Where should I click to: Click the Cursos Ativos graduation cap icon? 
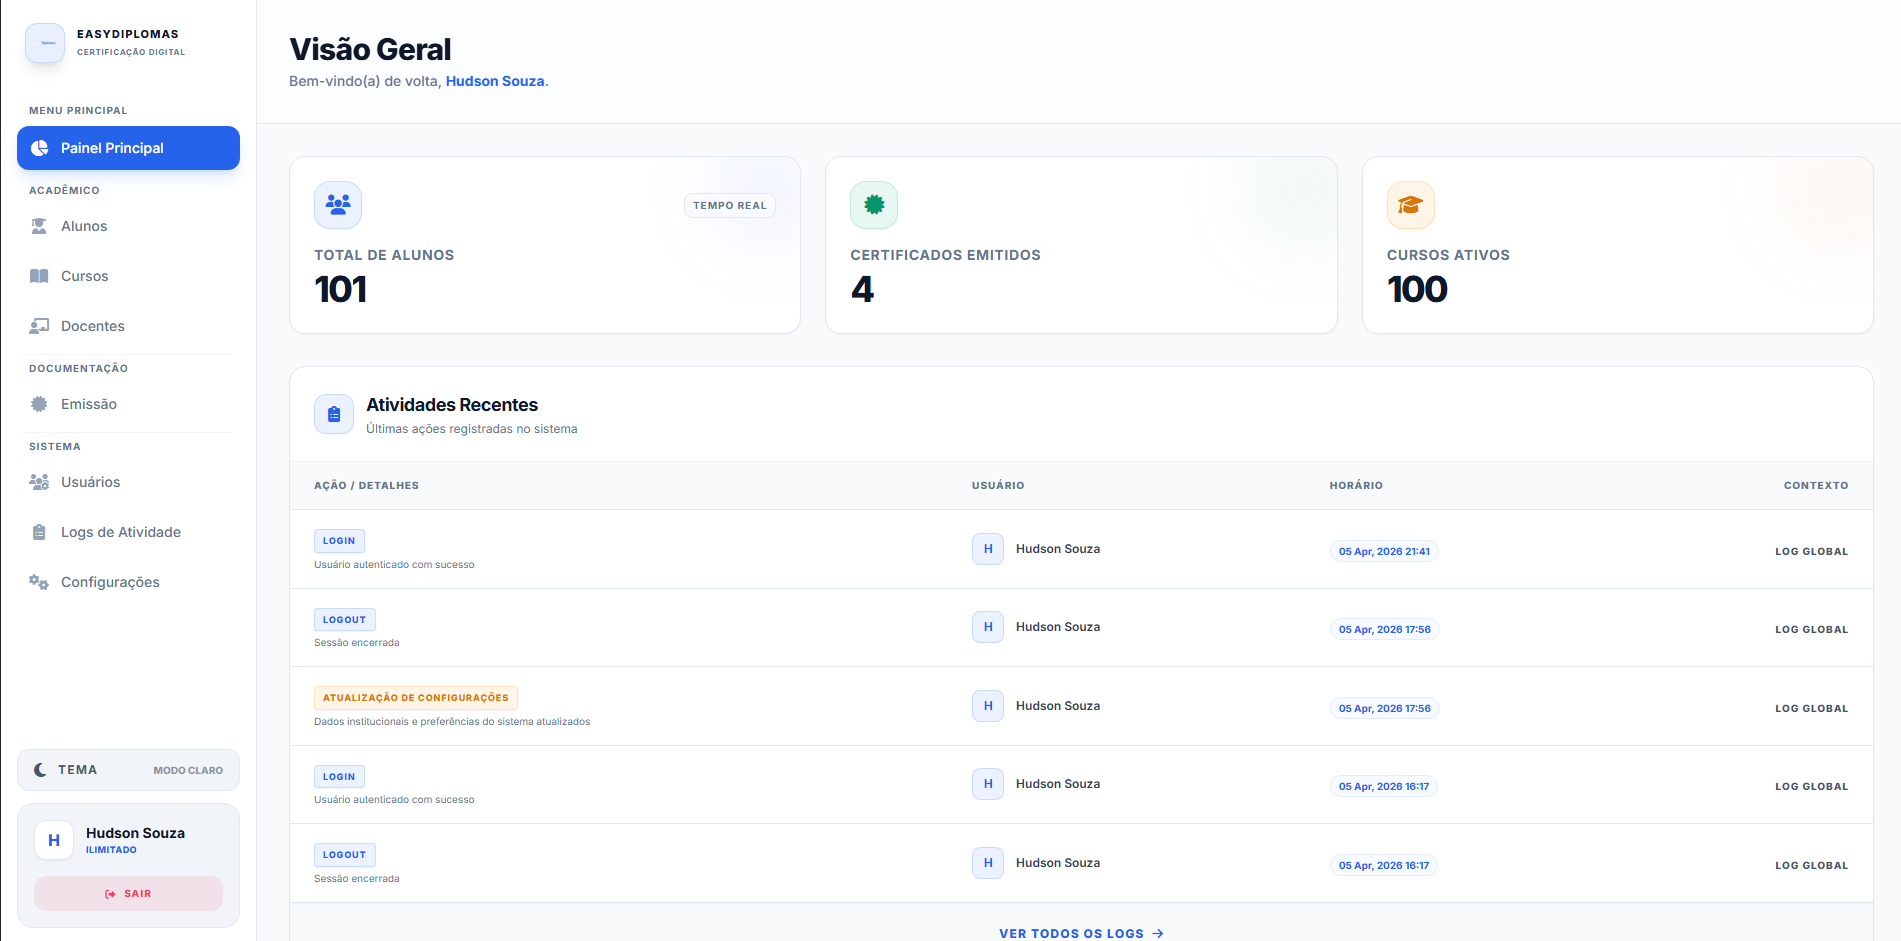point(1411,205)
